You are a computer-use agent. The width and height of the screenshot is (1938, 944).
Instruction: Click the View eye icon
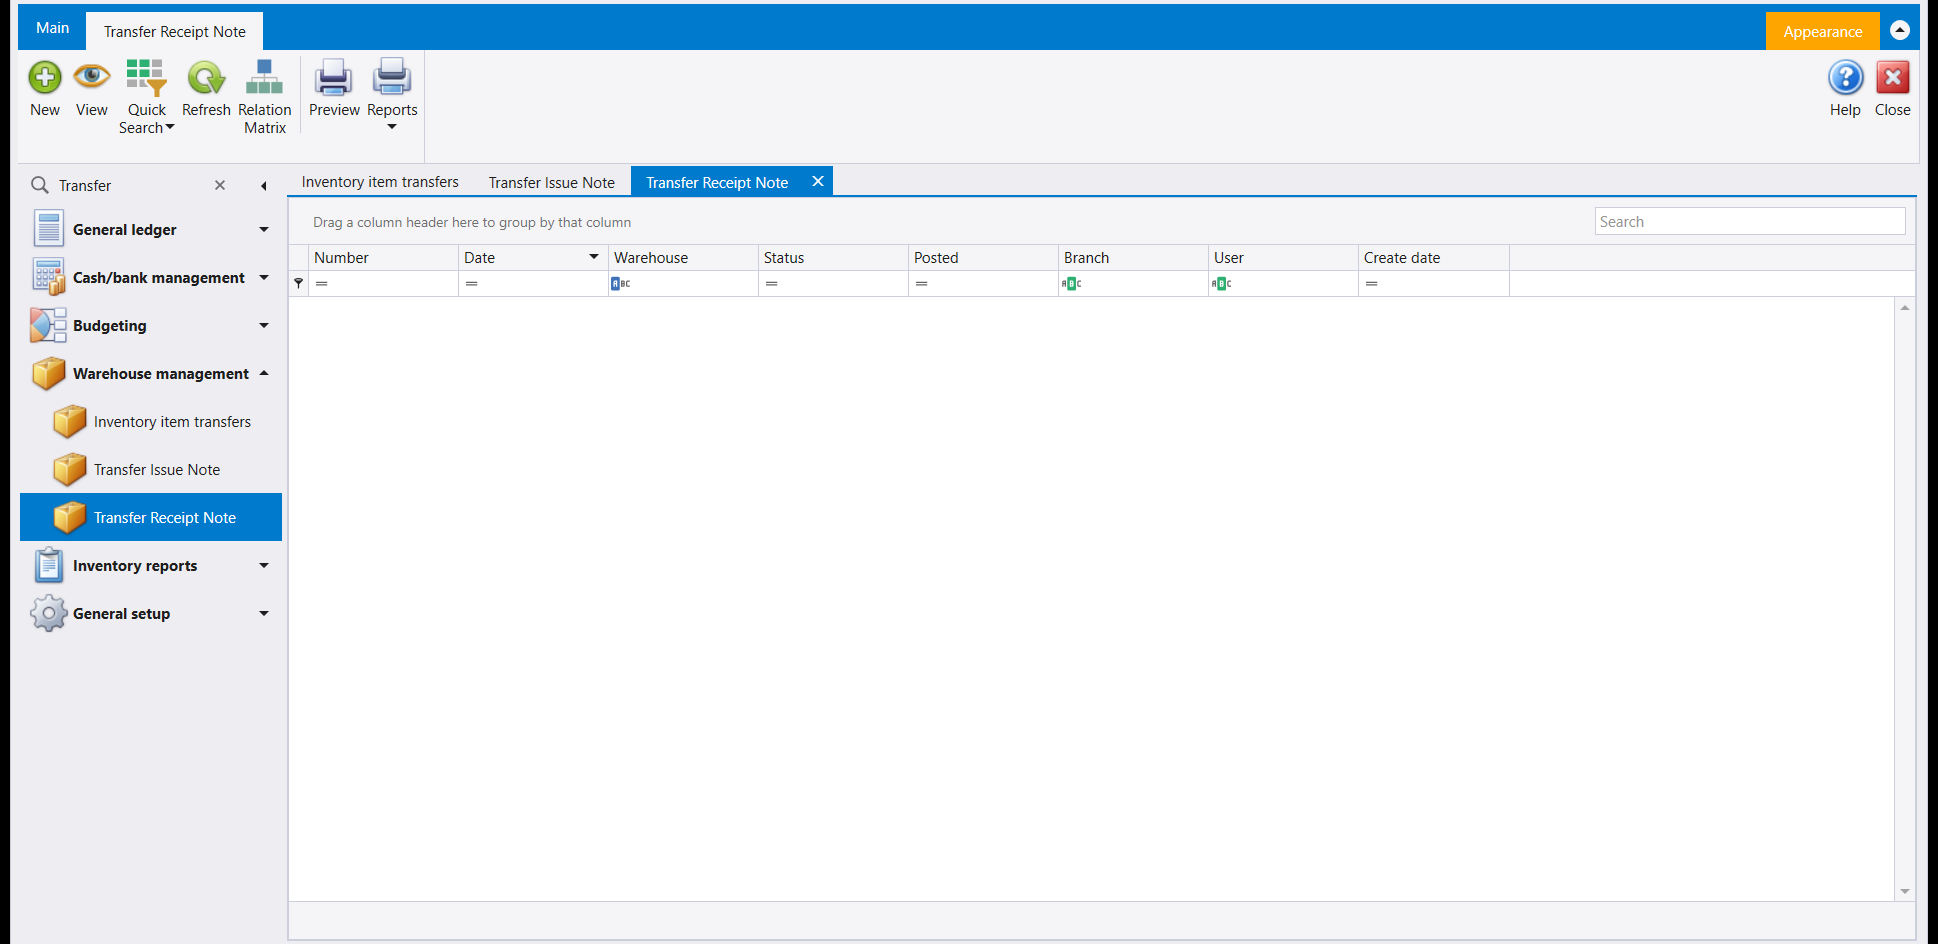tap(92, 76)
